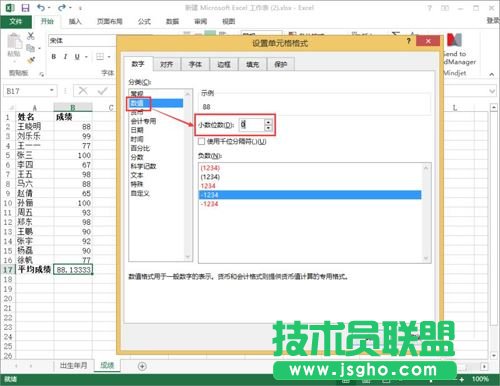Switch to the 数据 Data ribbon tab
The width and height of the screenshot is (500, 386).
172,22
